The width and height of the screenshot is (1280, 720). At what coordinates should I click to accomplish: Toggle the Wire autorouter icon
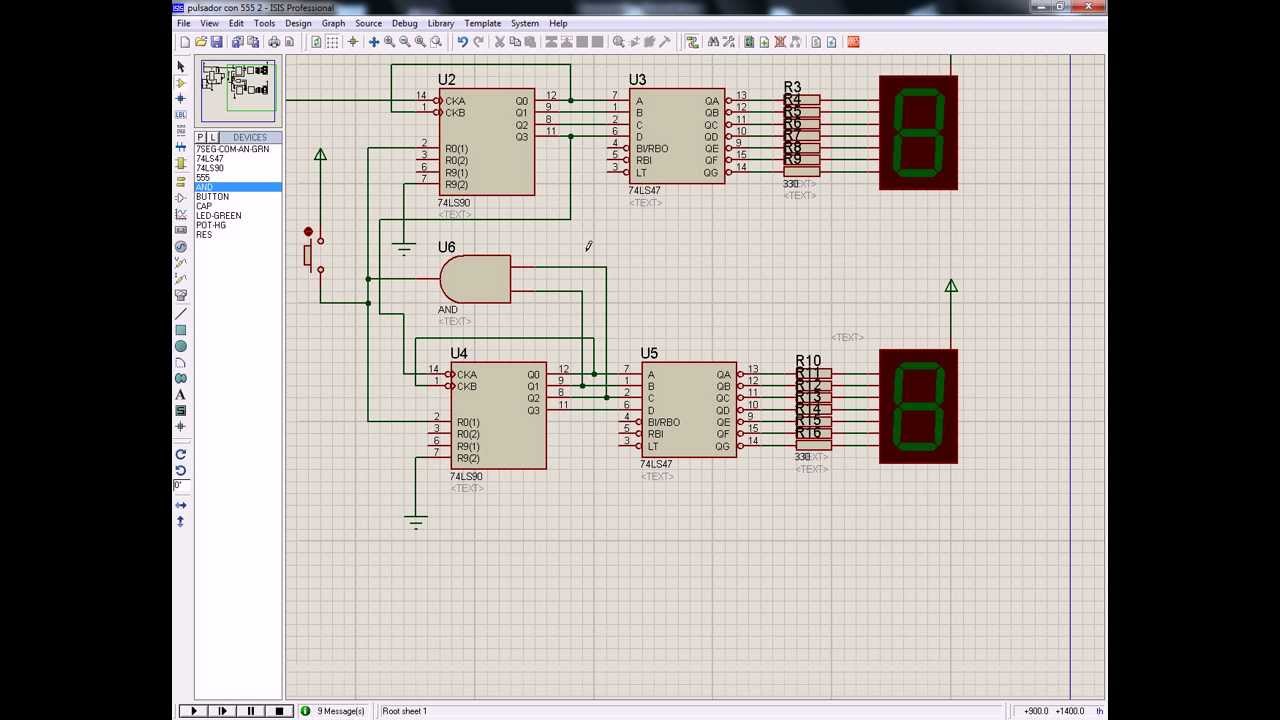[692, 42]
